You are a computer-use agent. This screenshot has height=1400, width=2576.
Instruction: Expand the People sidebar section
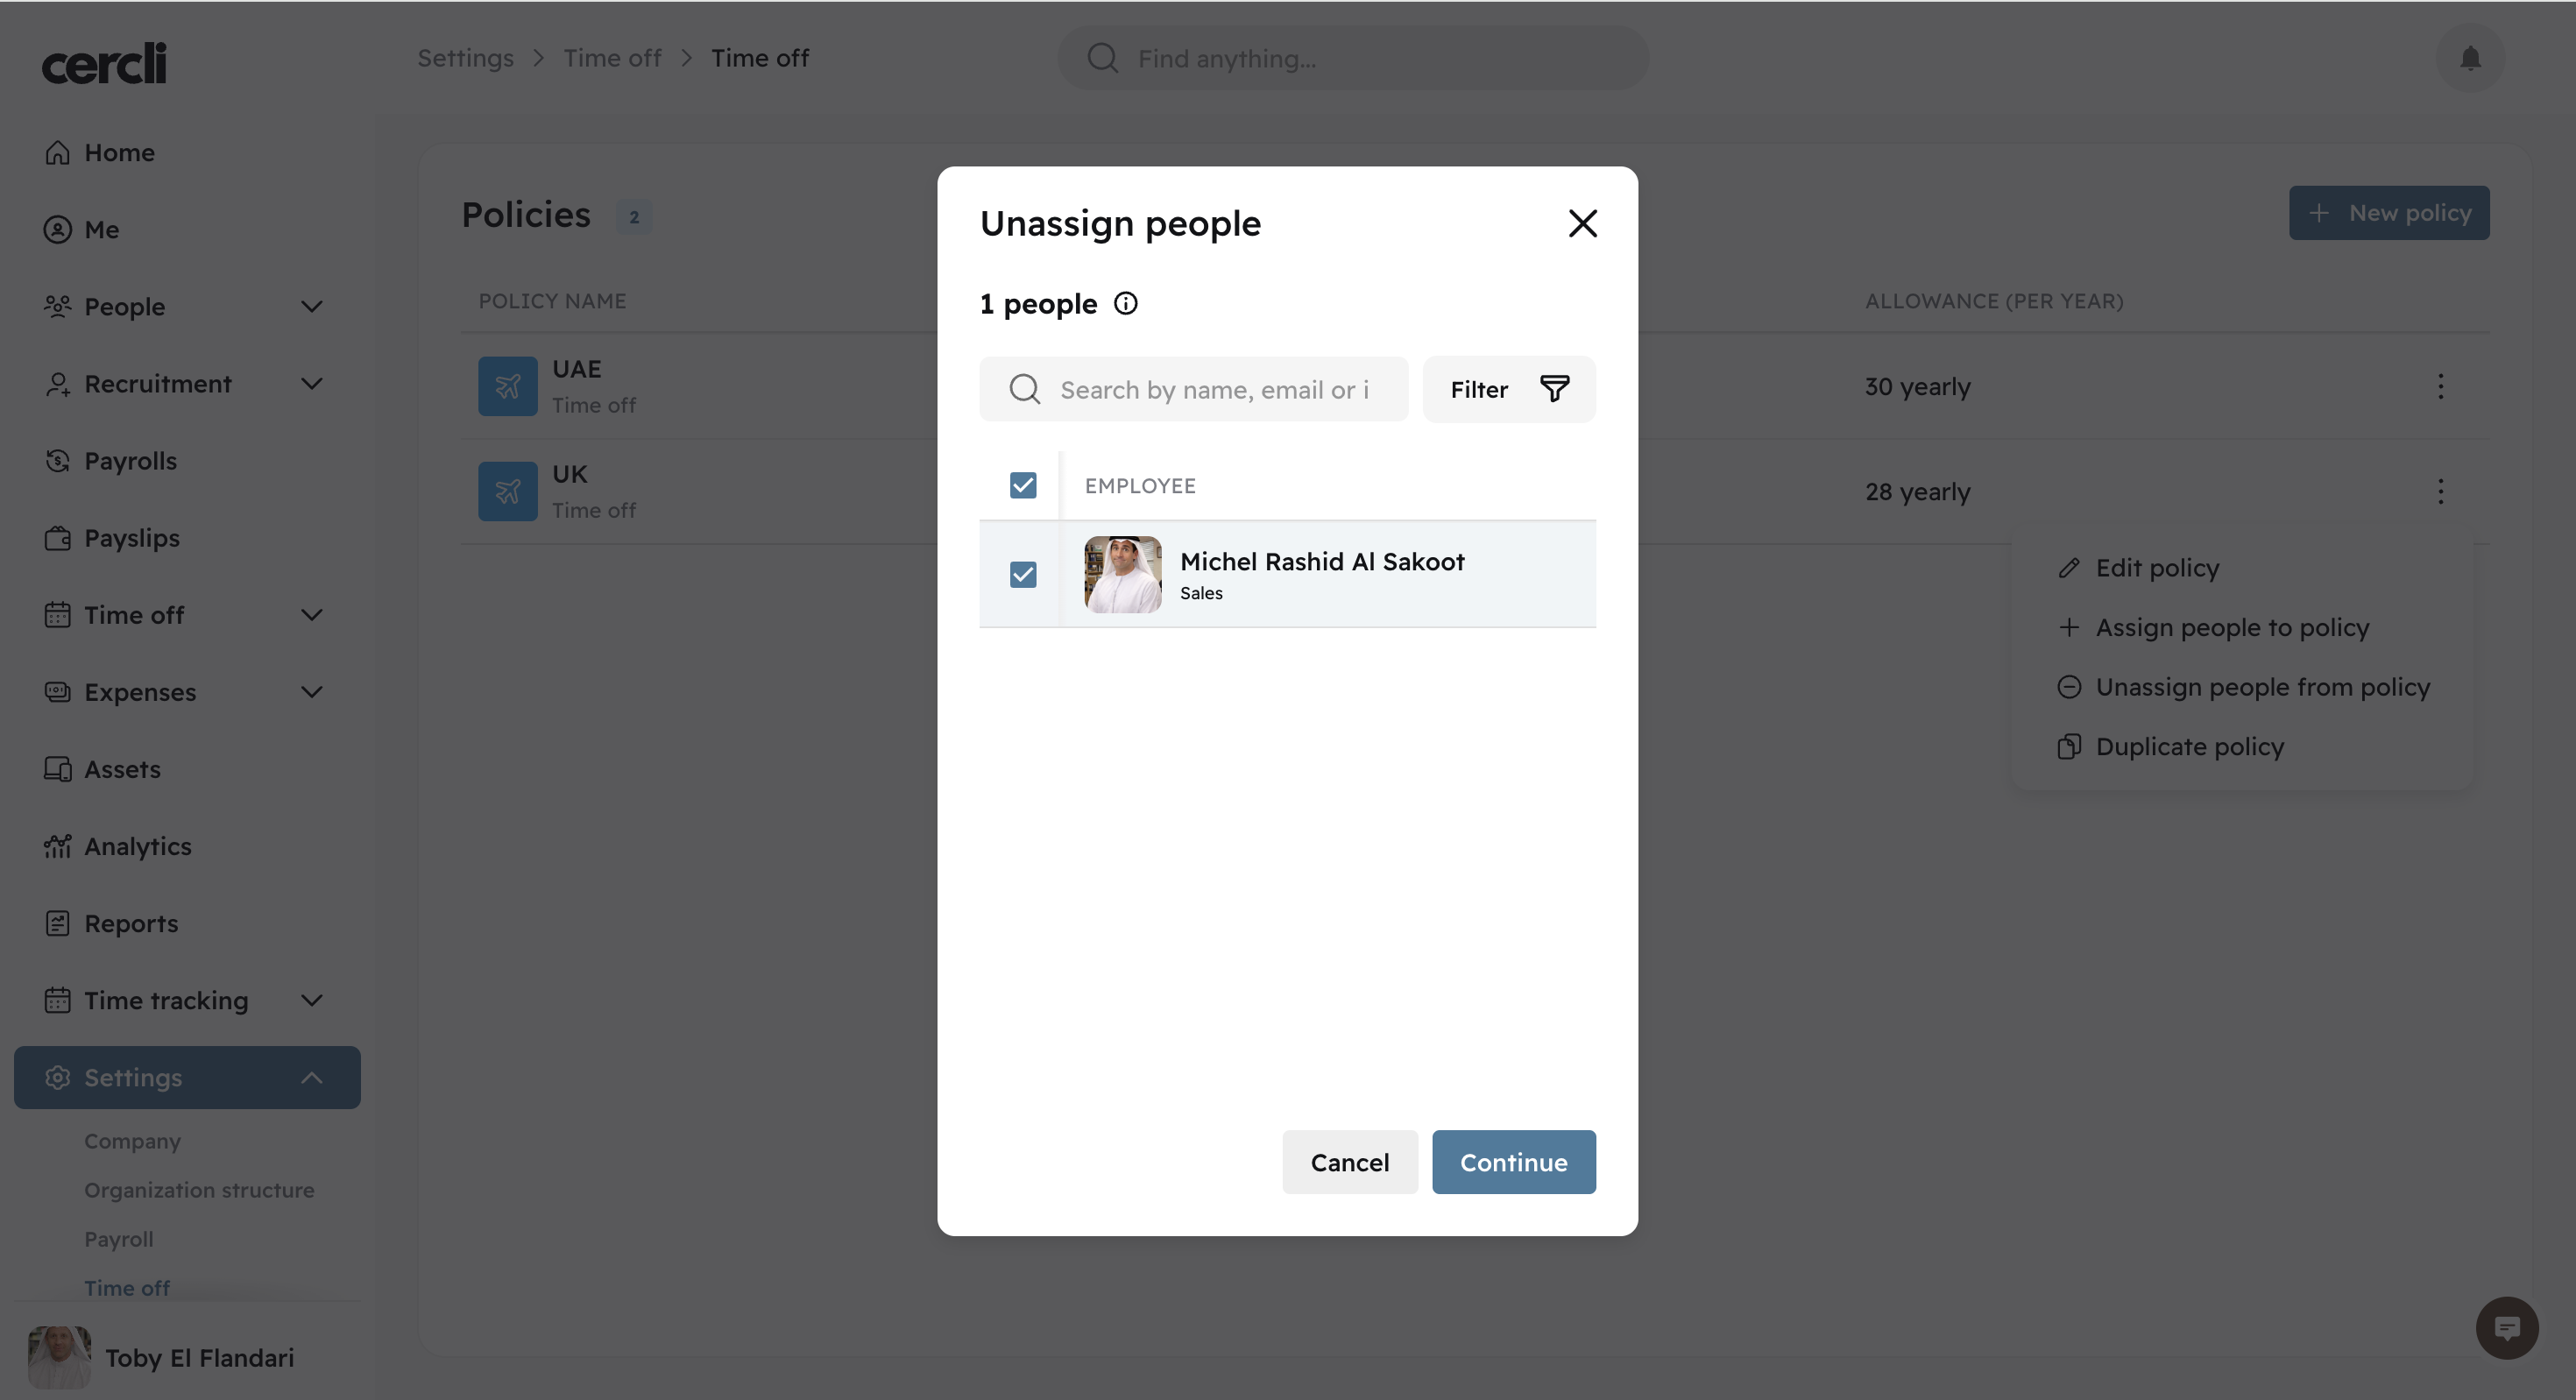pos(312,306)
